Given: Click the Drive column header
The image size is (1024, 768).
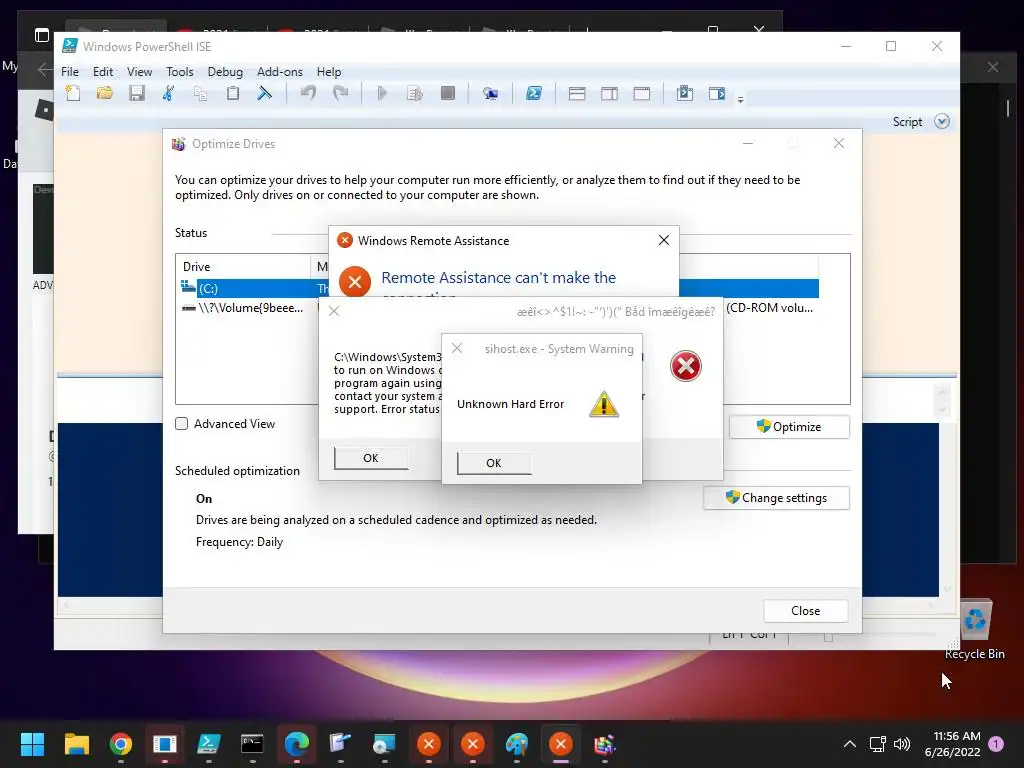Looking at the screenshot, I should 244,266.
